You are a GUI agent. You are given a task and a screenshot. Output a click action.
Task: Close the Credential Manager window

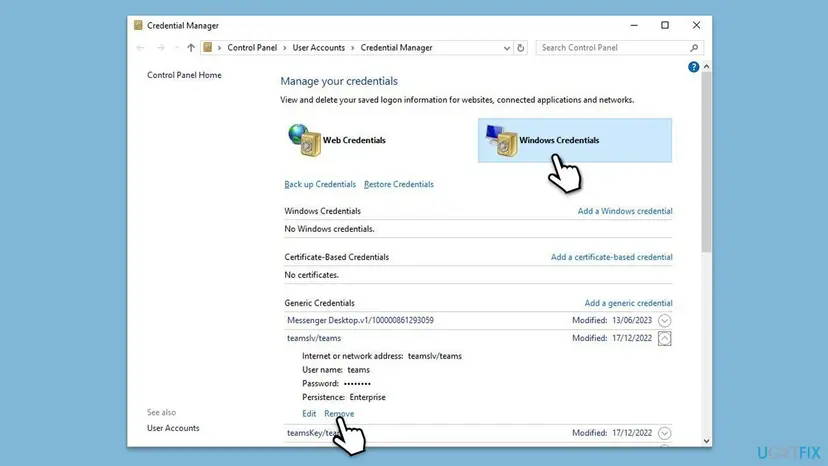tap(697, 25)
